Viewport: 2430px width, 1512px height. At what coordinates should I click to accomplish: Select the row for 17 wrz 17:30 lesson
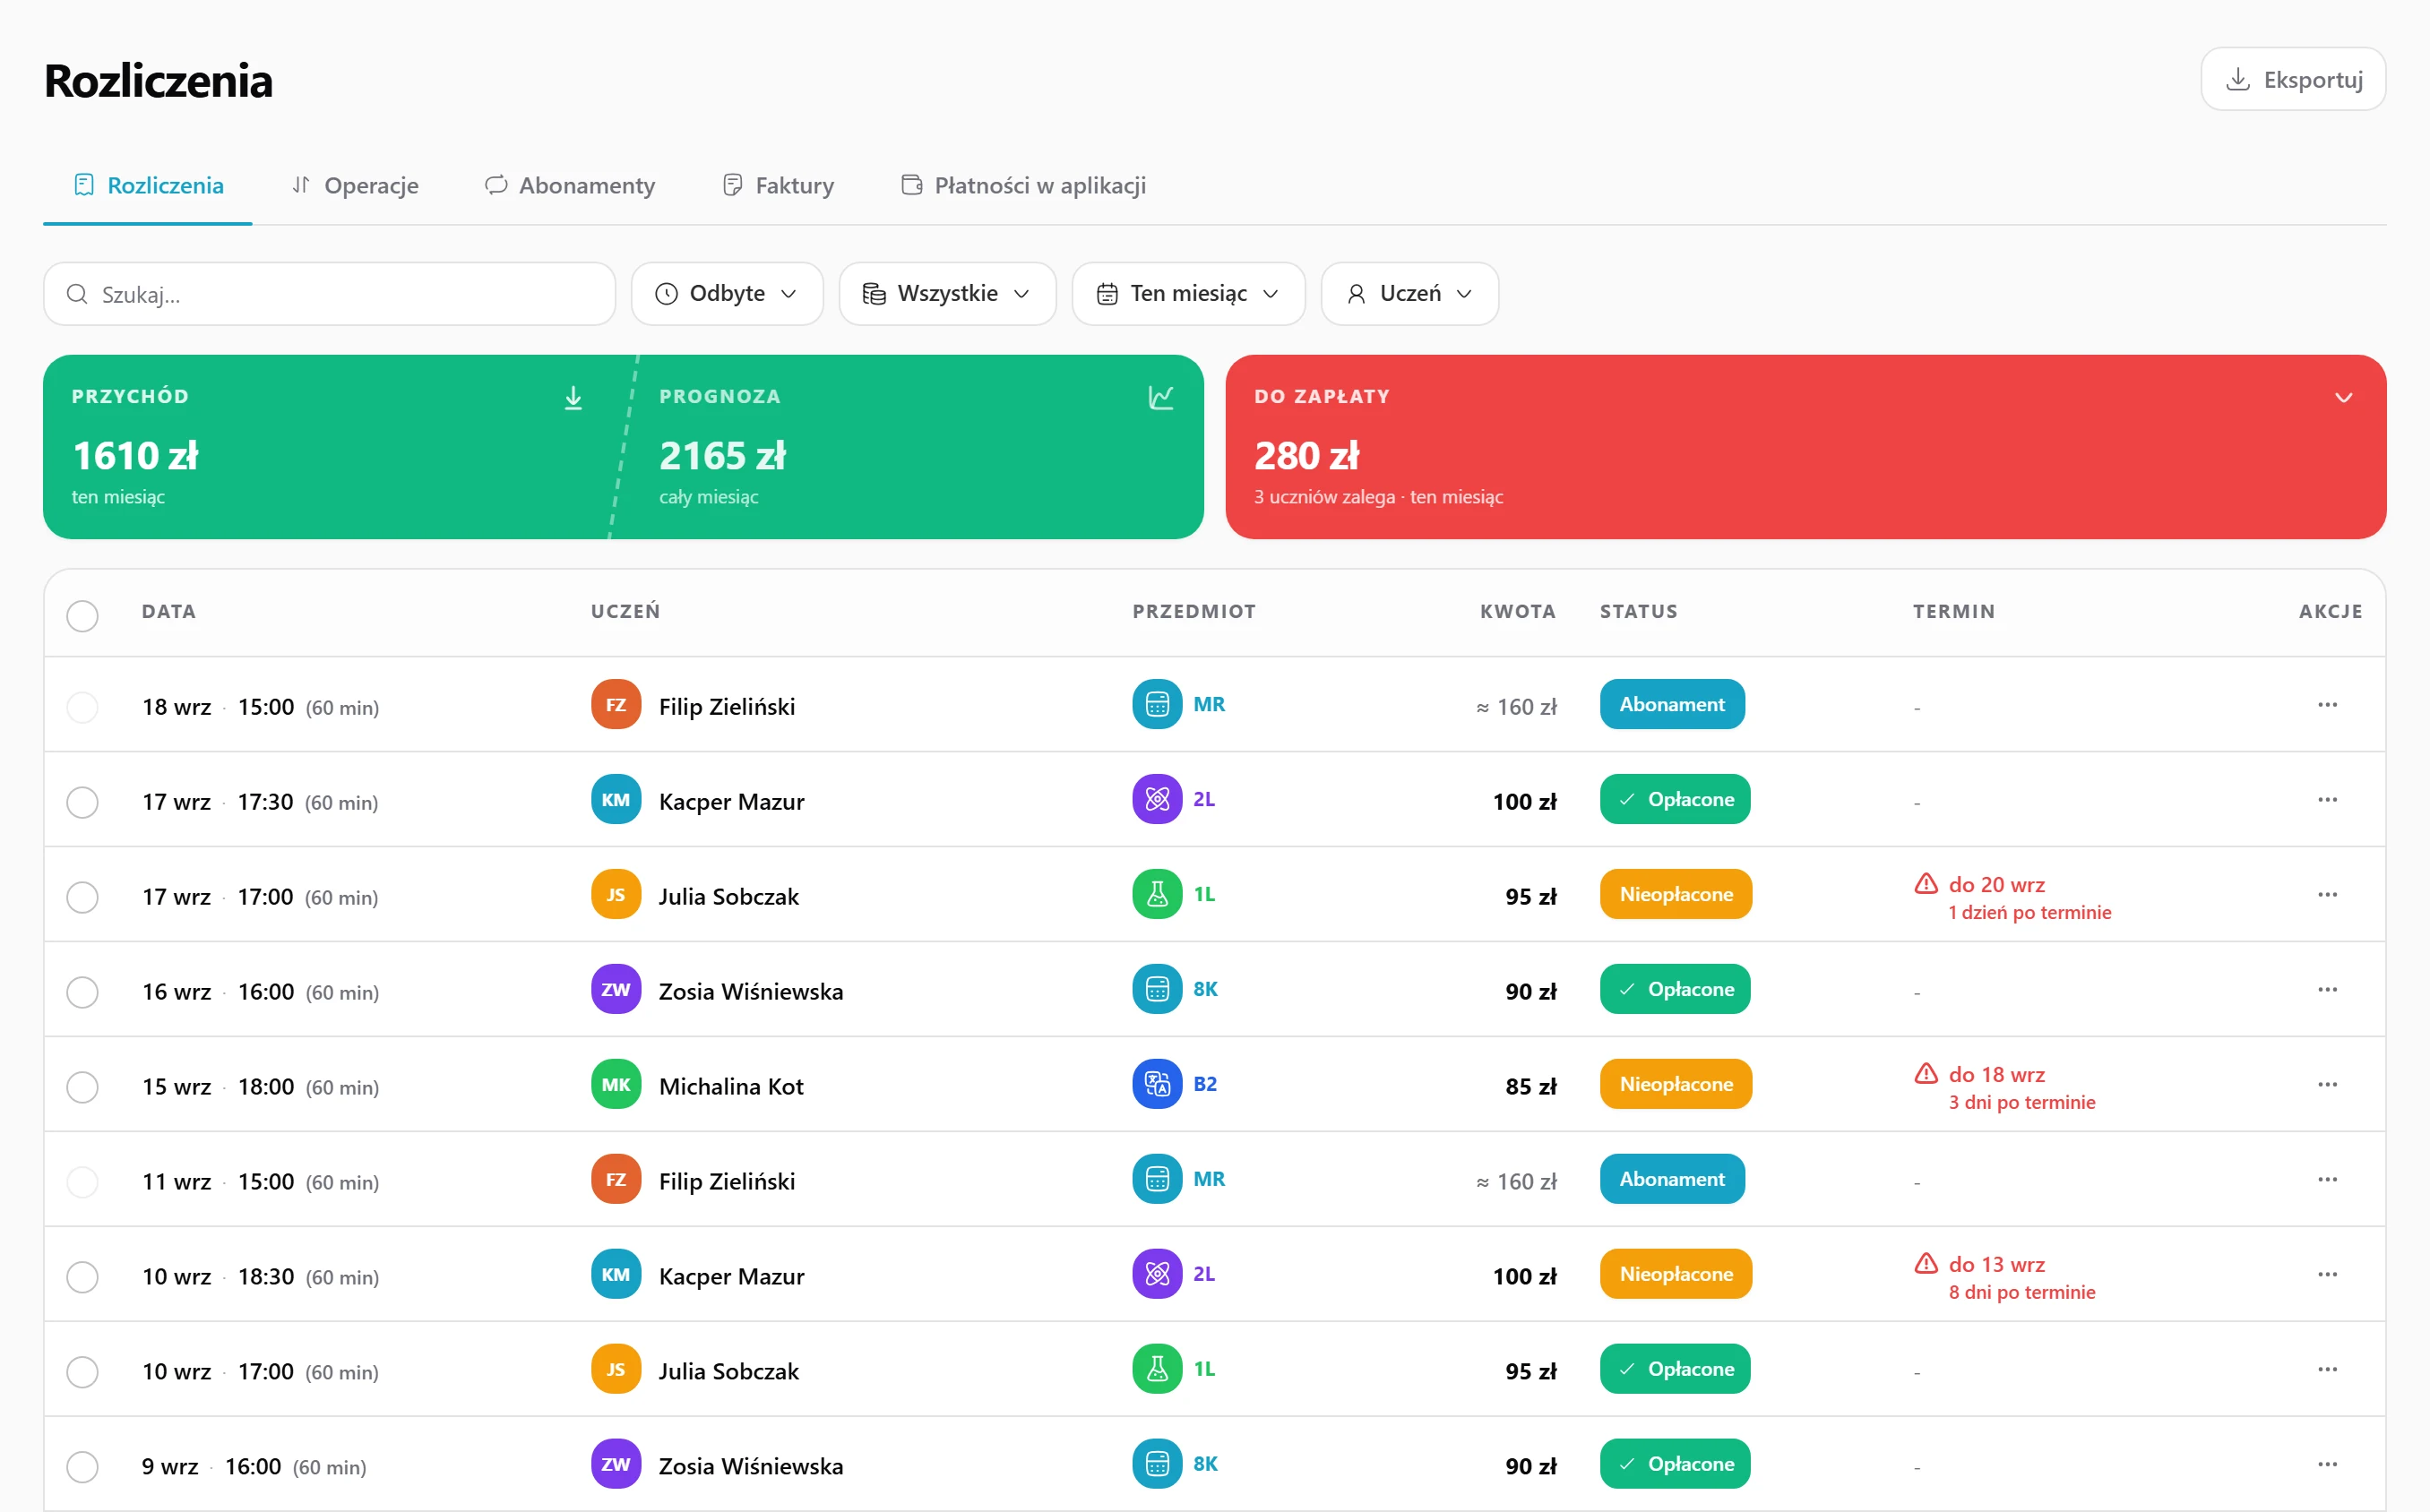tap(82, 802)
